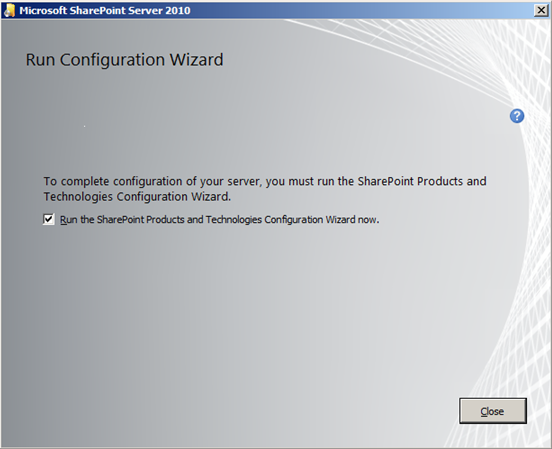Click the word 'SharePoint Products and' in the paragraph
Image resolution: width=552 pixels, height=449 pixels.
click(x=422, y=181)
